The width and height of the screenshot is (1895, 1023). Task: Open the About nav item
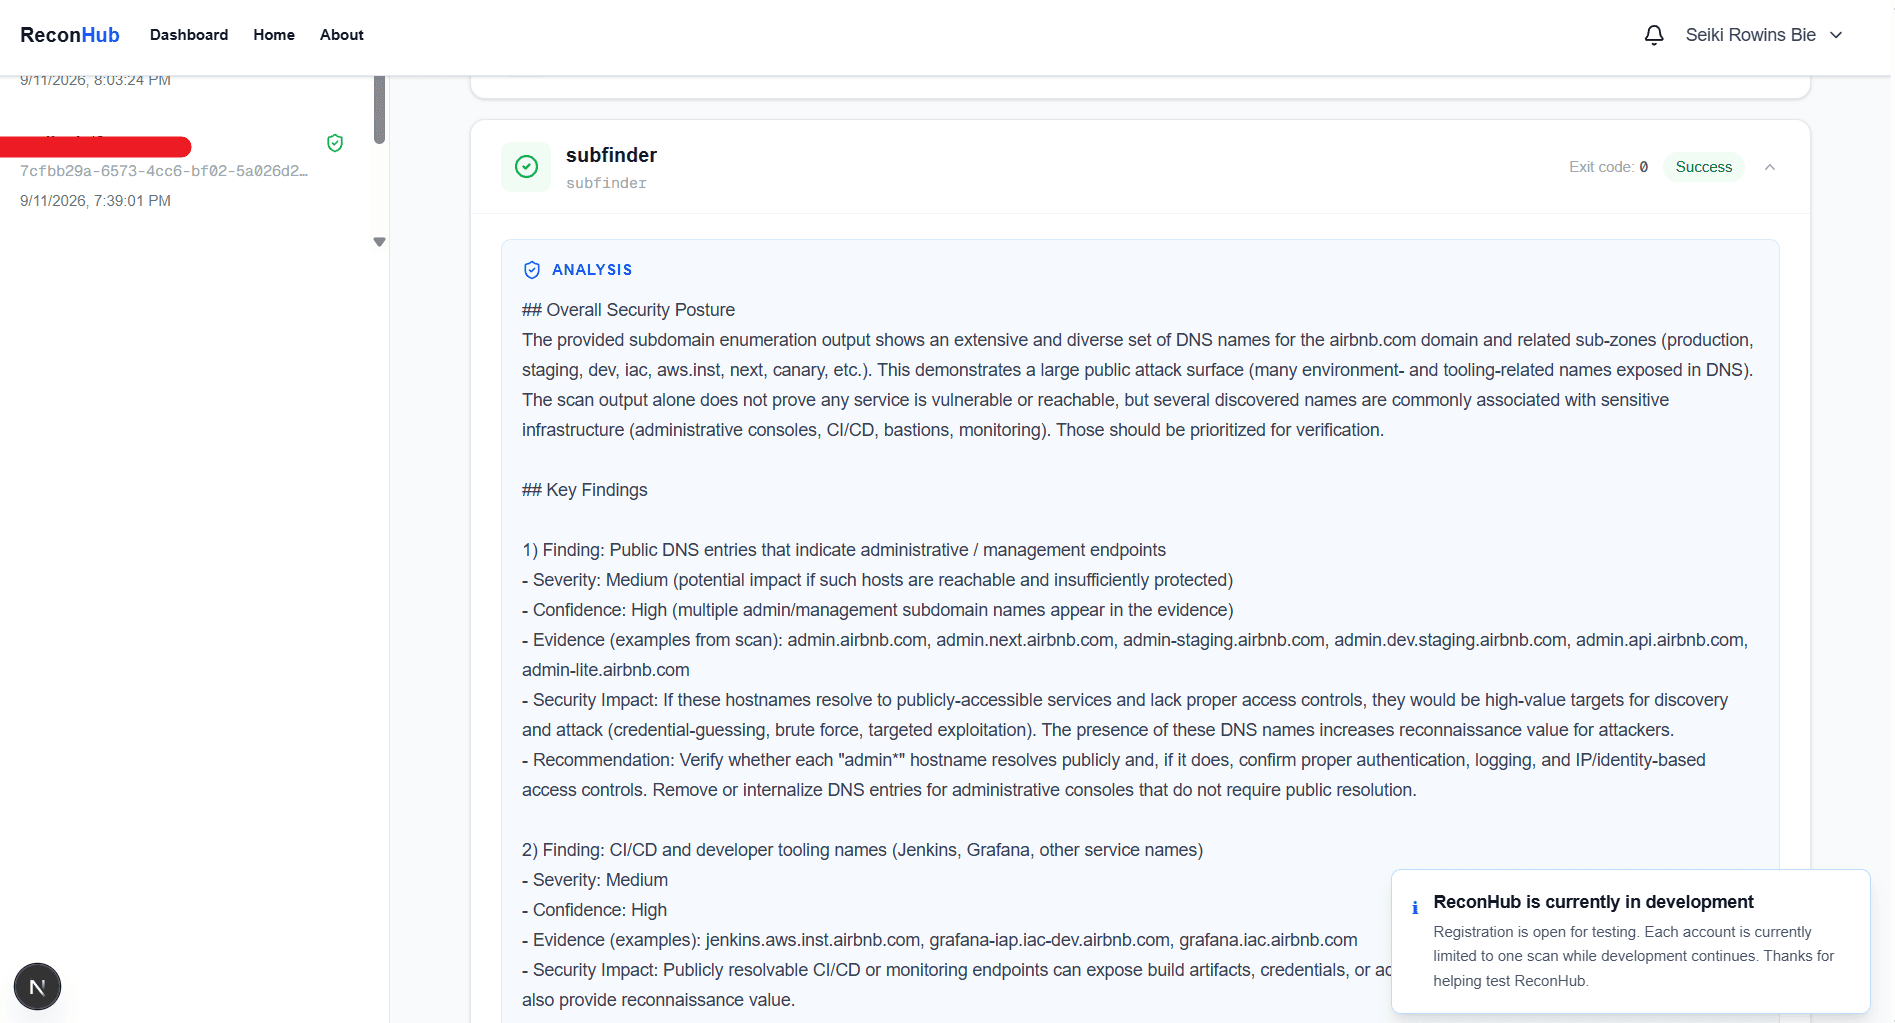342,35
